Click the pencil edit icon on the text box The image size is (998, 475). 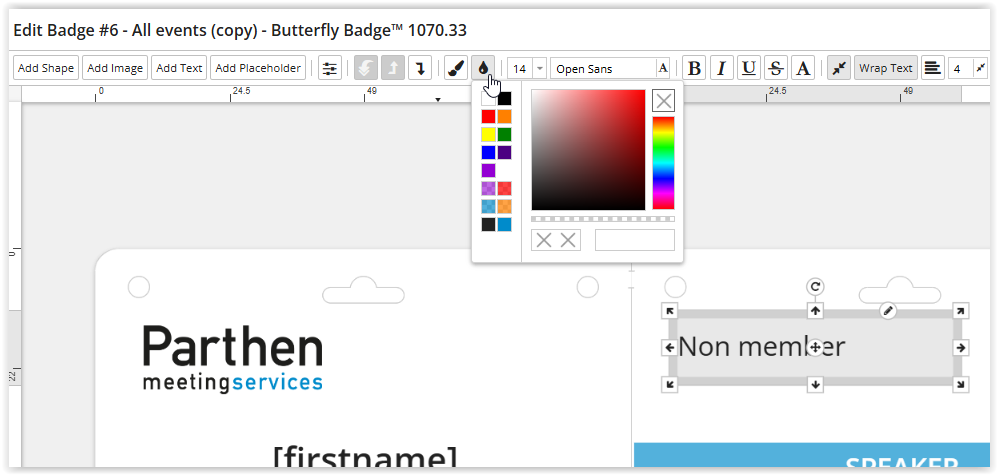click(888, 311)
